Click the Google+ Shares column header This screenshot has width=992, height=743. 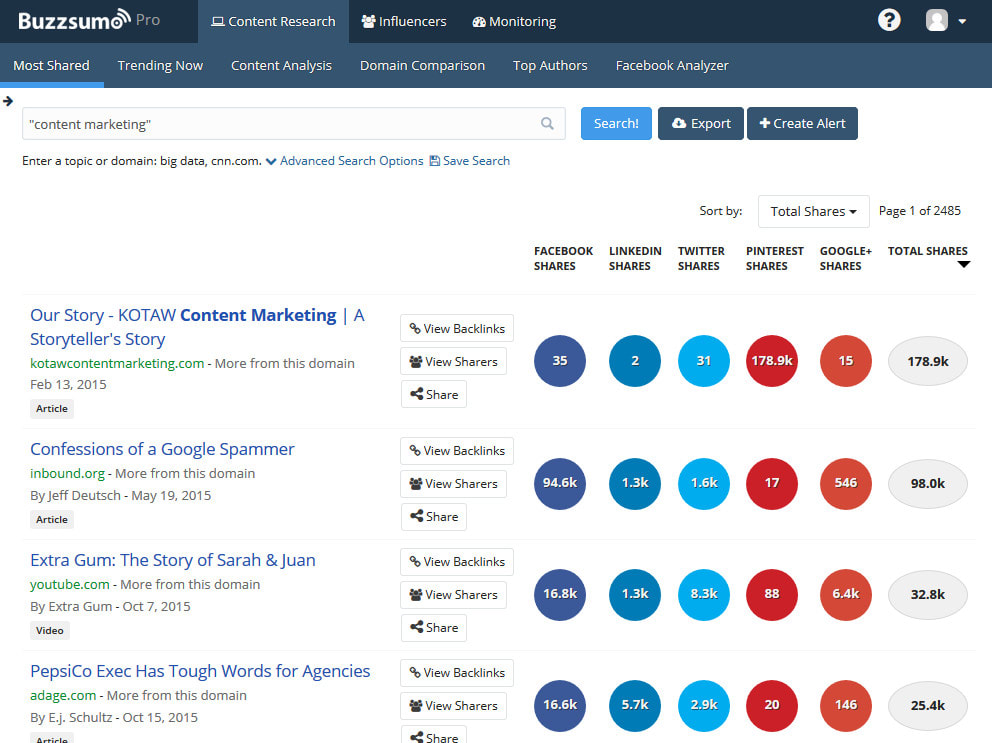click(x=845, y=258)
